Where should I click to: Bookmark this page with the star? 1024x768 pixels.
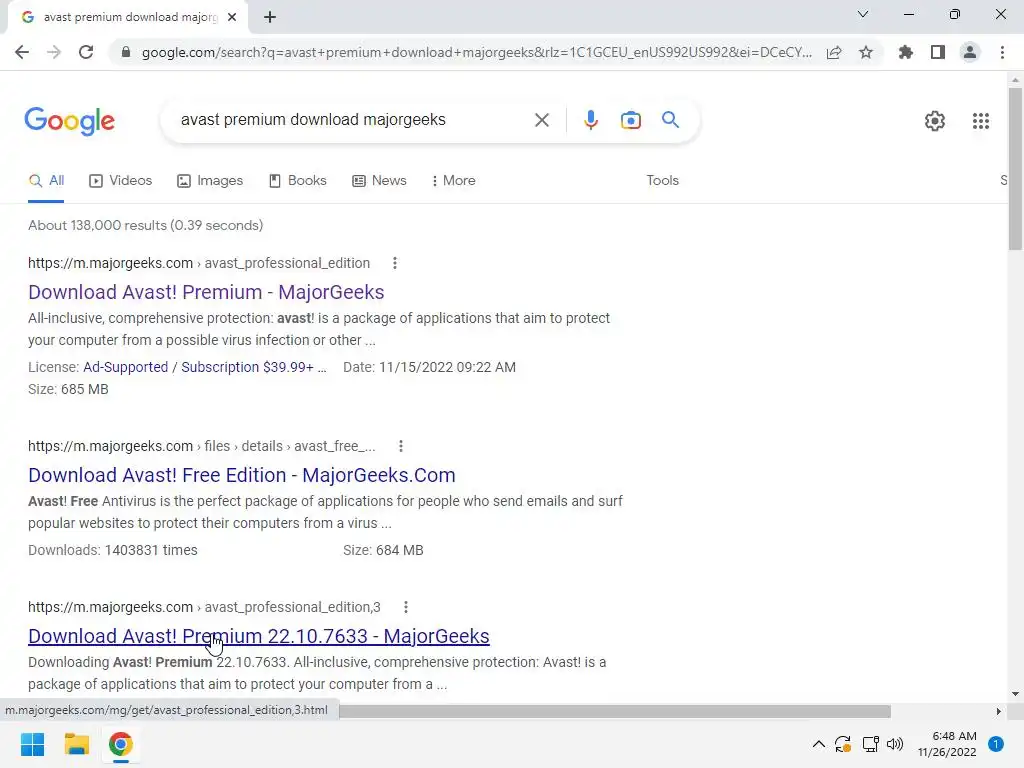[x=866, y=52]
